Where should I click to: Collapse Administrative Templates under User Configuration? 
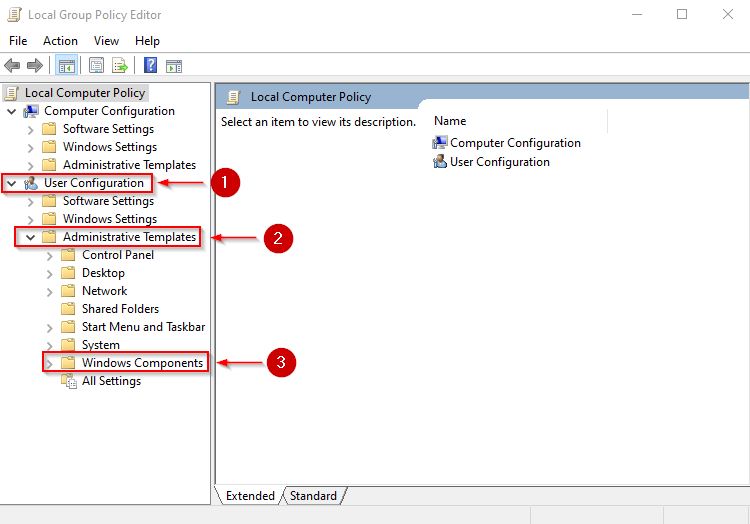tap(31, 237)
